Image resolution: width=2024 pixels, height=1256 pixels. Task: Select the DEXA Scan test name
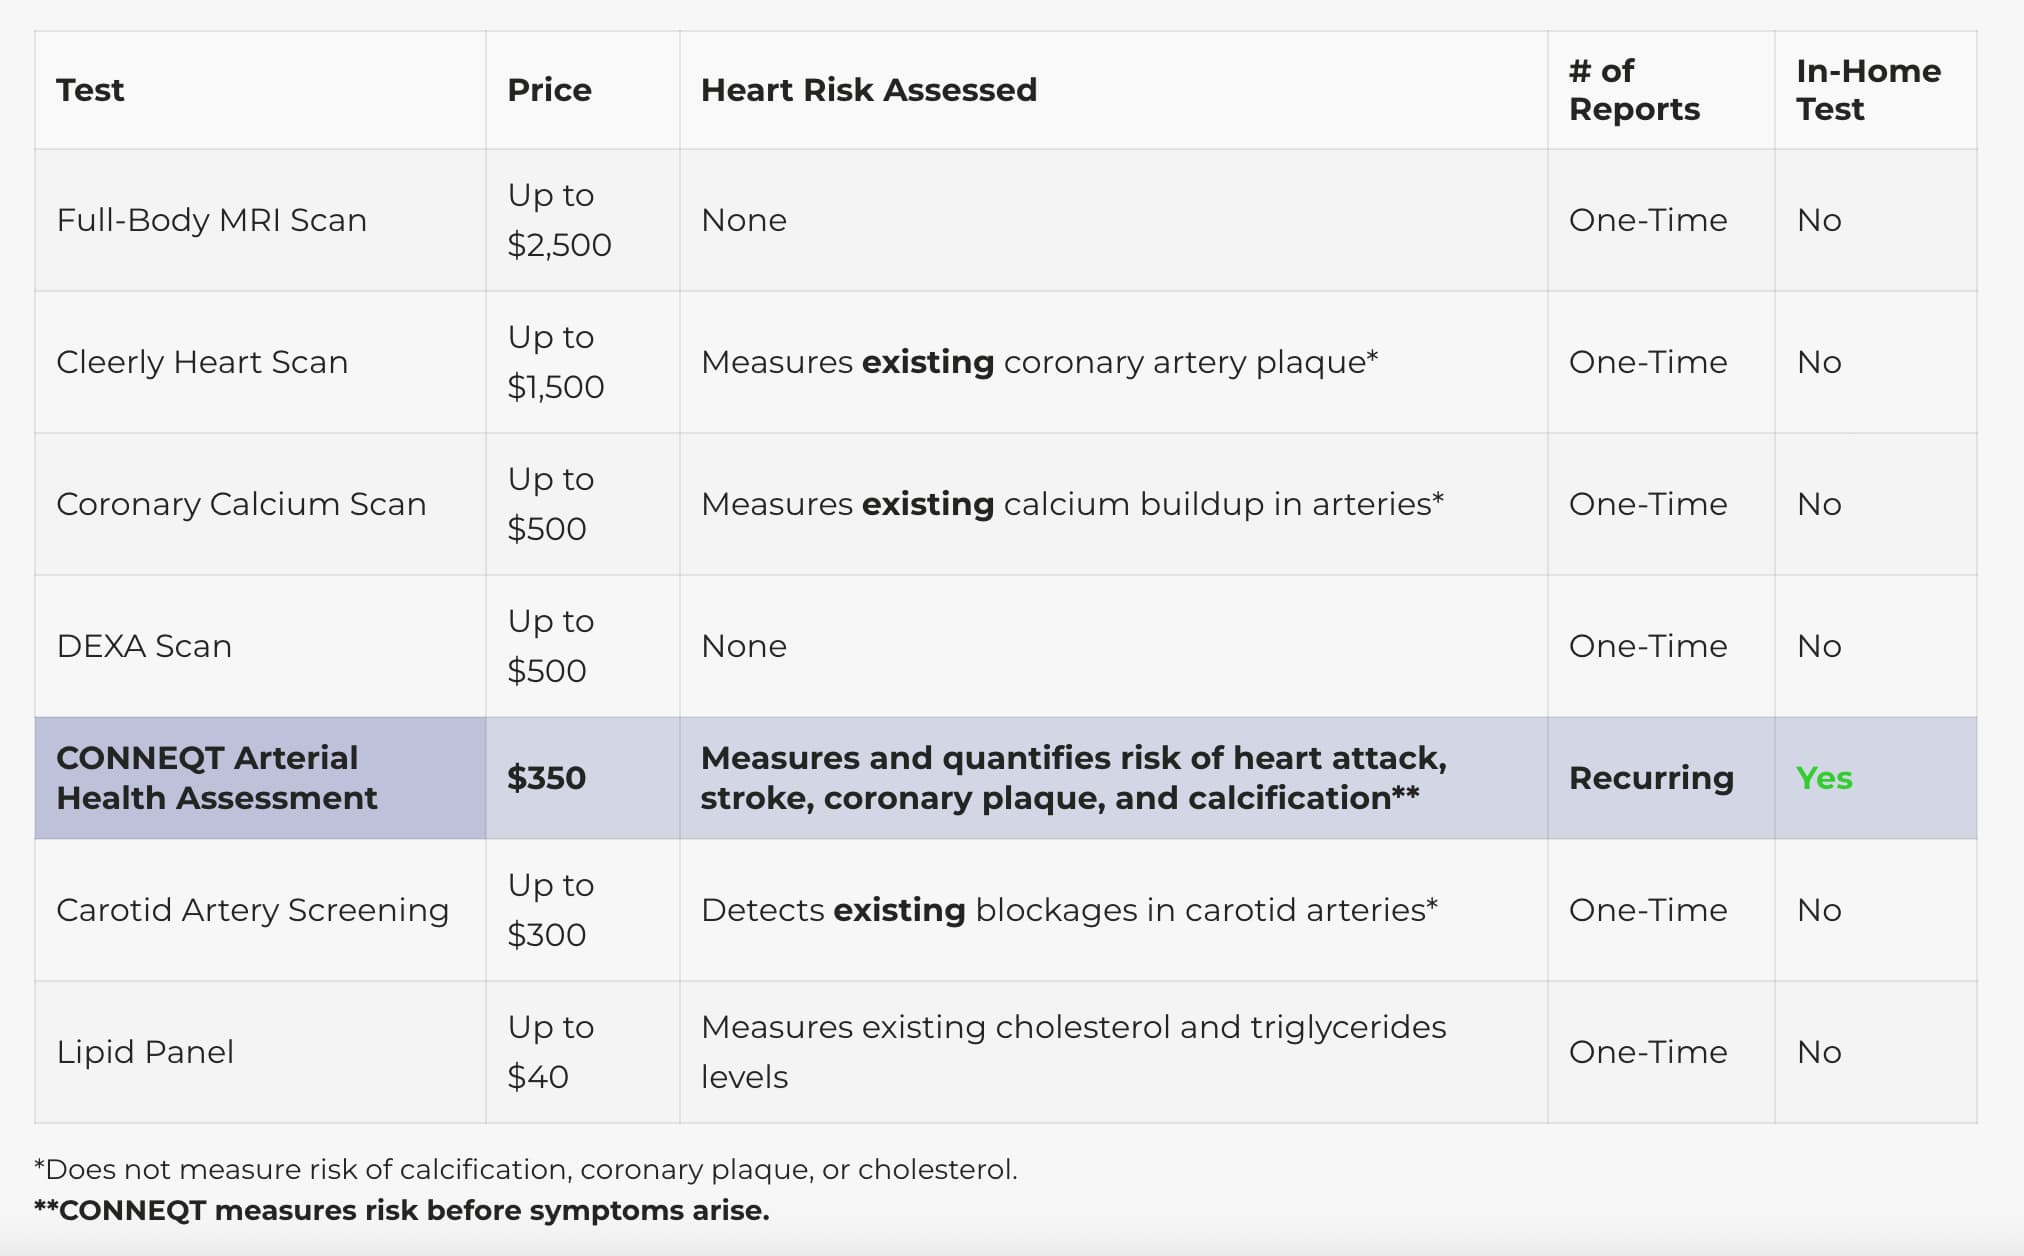pyautogui.click(x=144, y=646)
